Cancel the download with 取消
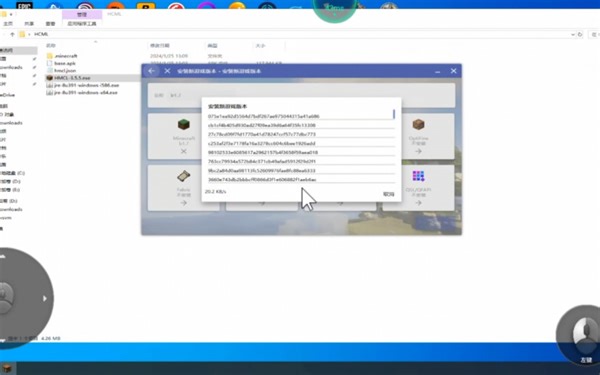Screen dimensions: 600x375 388,194
